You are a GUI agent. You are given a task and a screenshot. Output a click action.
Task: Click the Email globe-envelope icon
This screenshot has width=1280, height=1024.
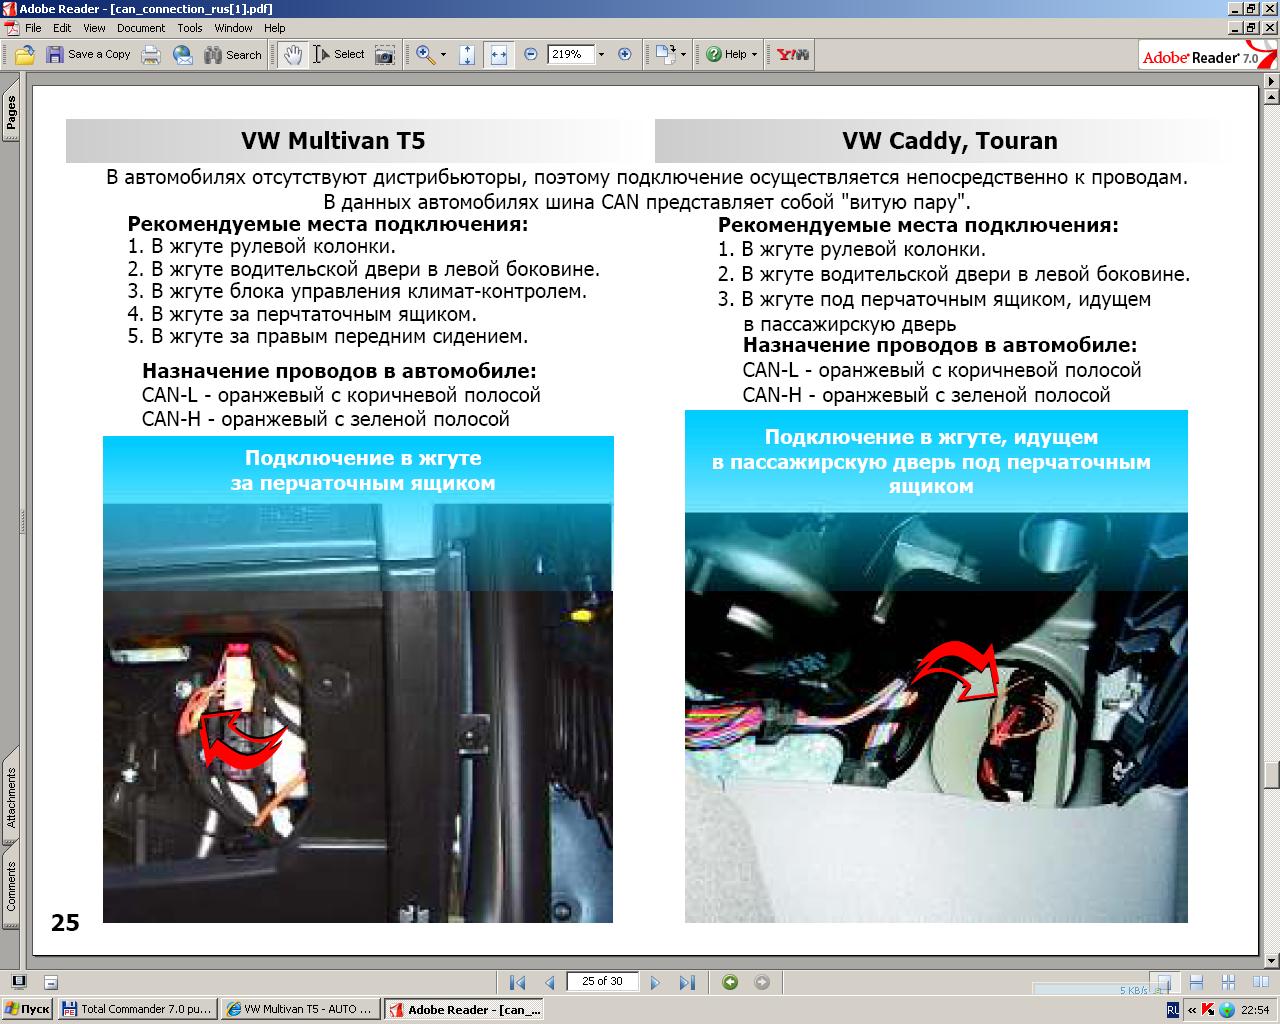pos(183,55)
